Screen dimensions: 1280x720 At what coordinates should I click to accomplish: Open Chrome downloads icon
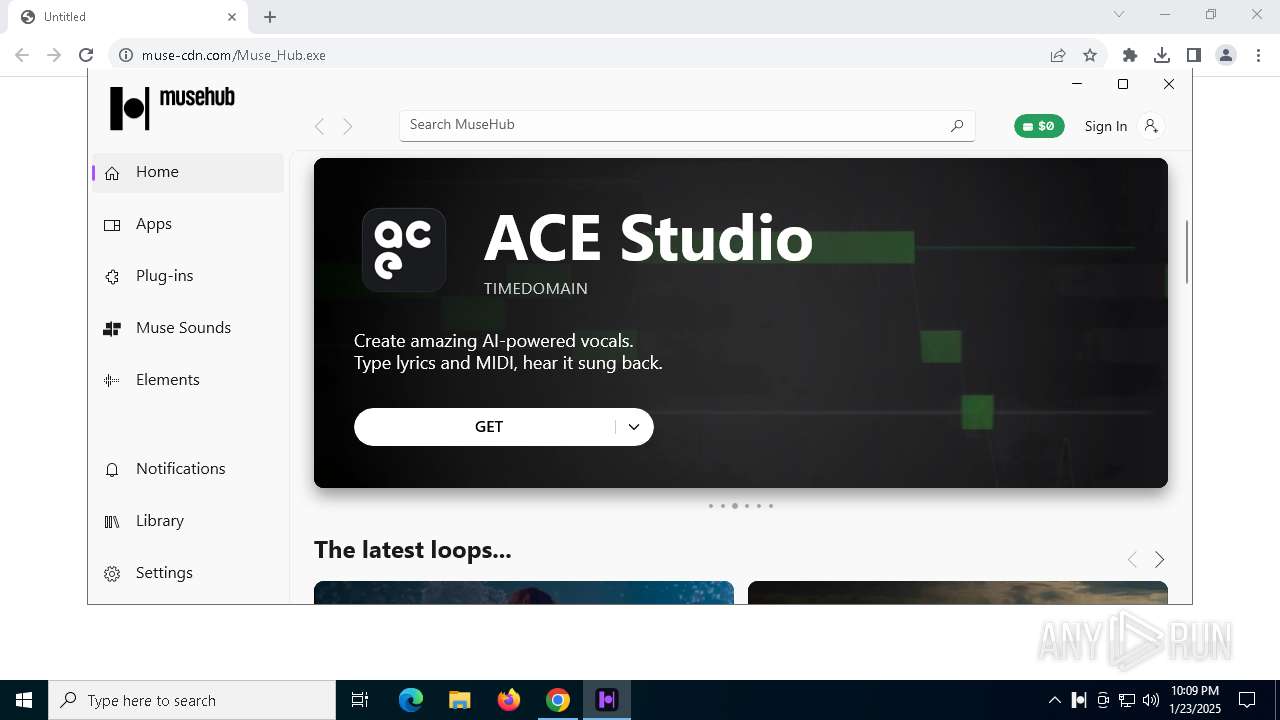(1162, 55)
